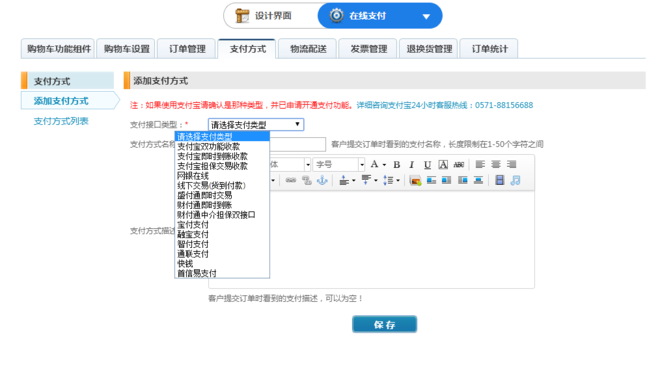Click second image float layout icon
660x376 pixels.
tap(447, 180)
